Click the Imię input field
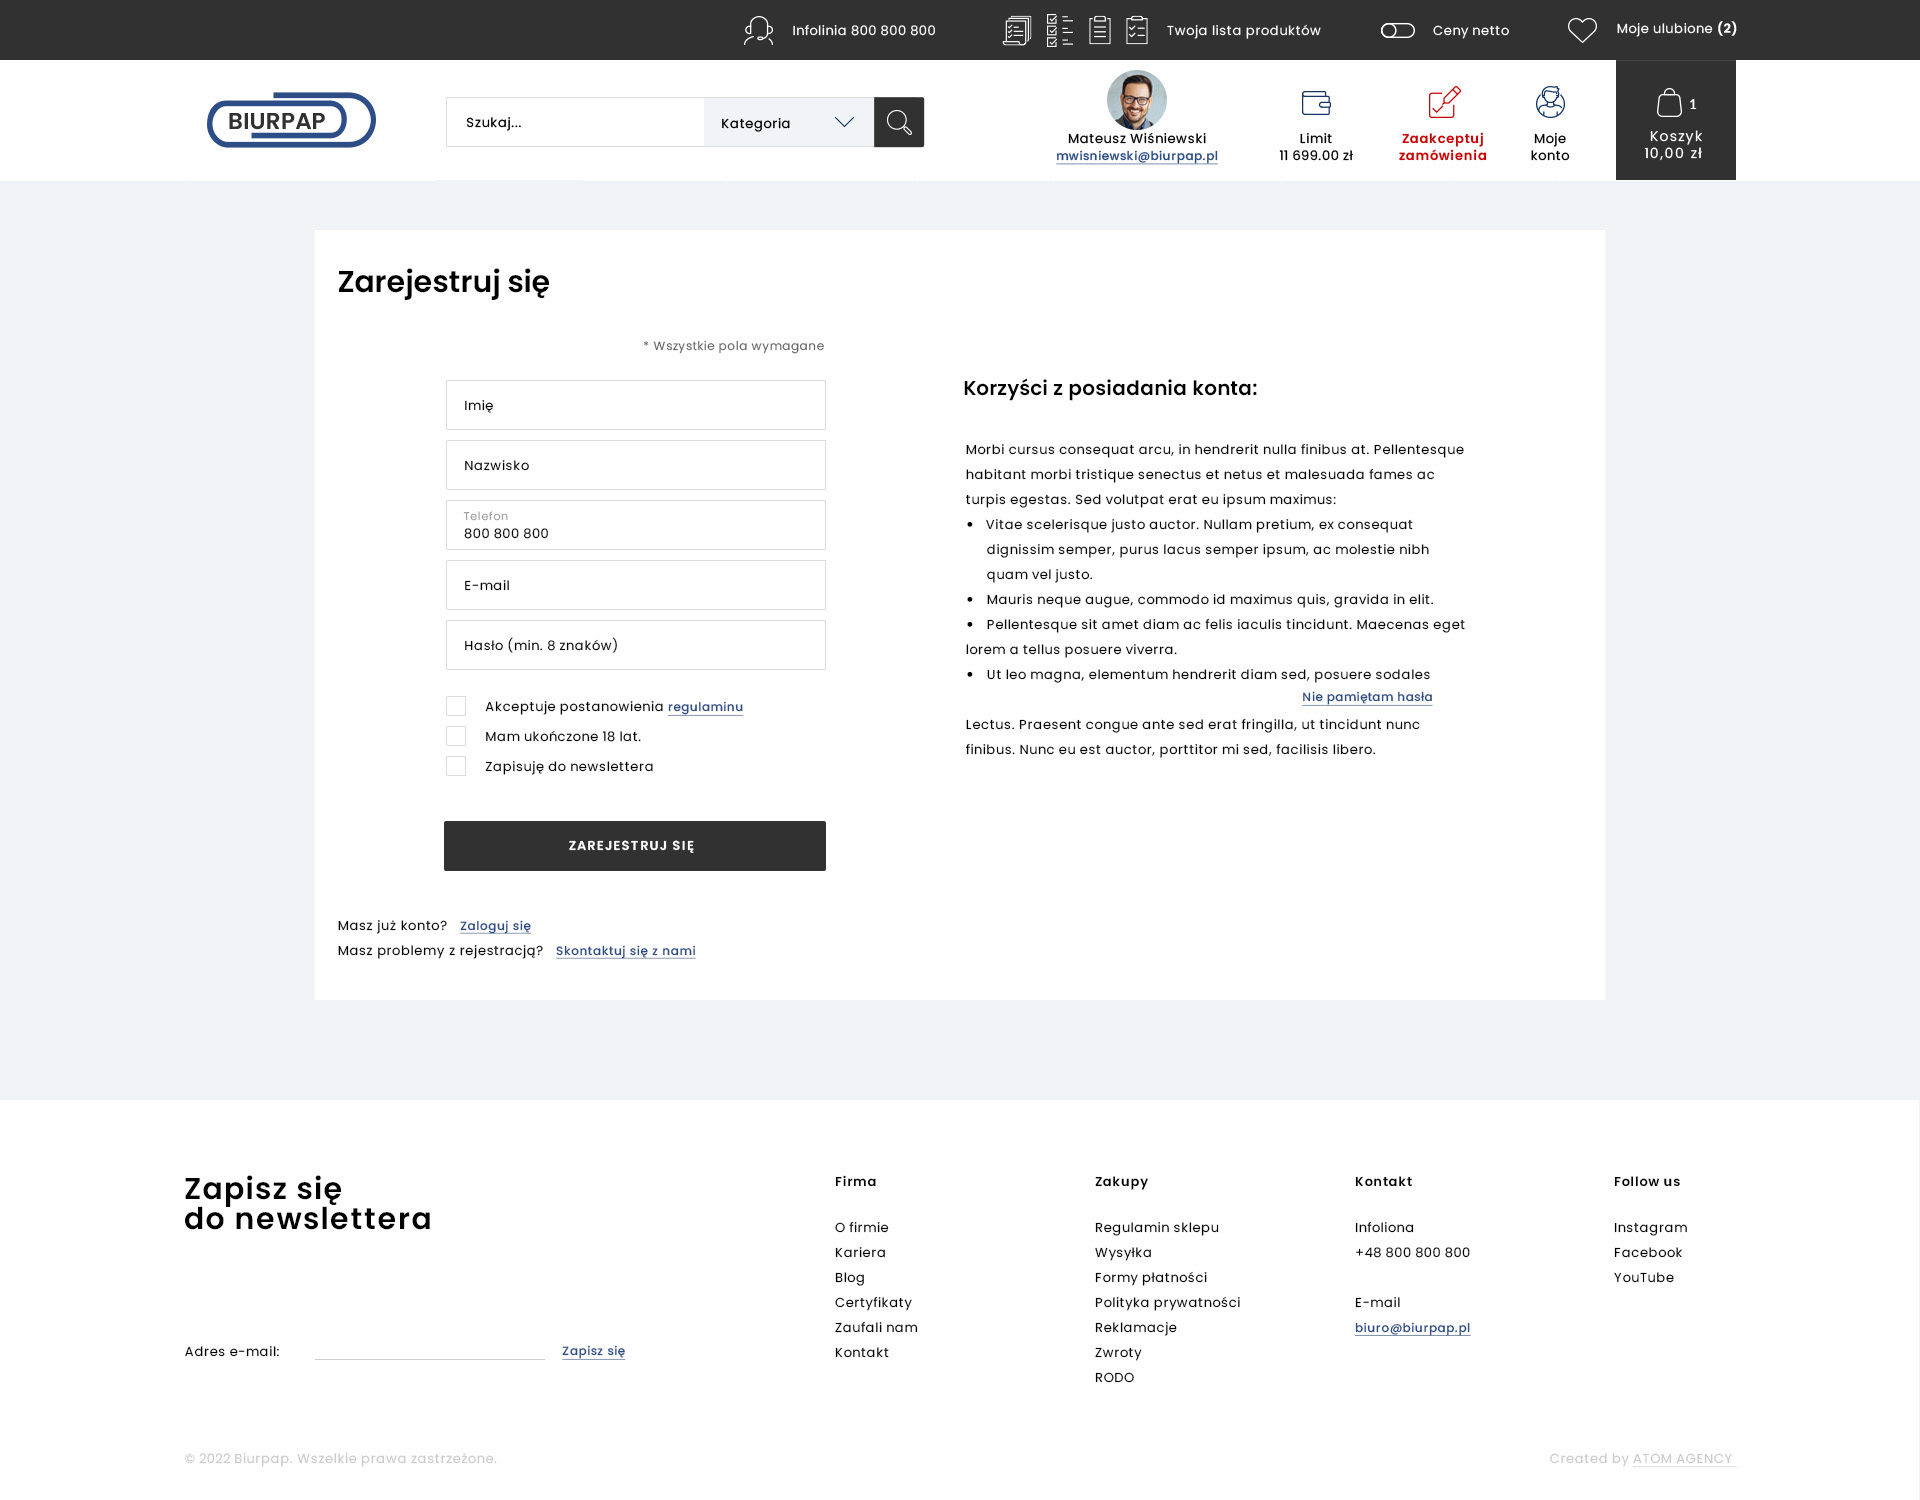Screen dimensions: 1920x1500 pos(635,405)
